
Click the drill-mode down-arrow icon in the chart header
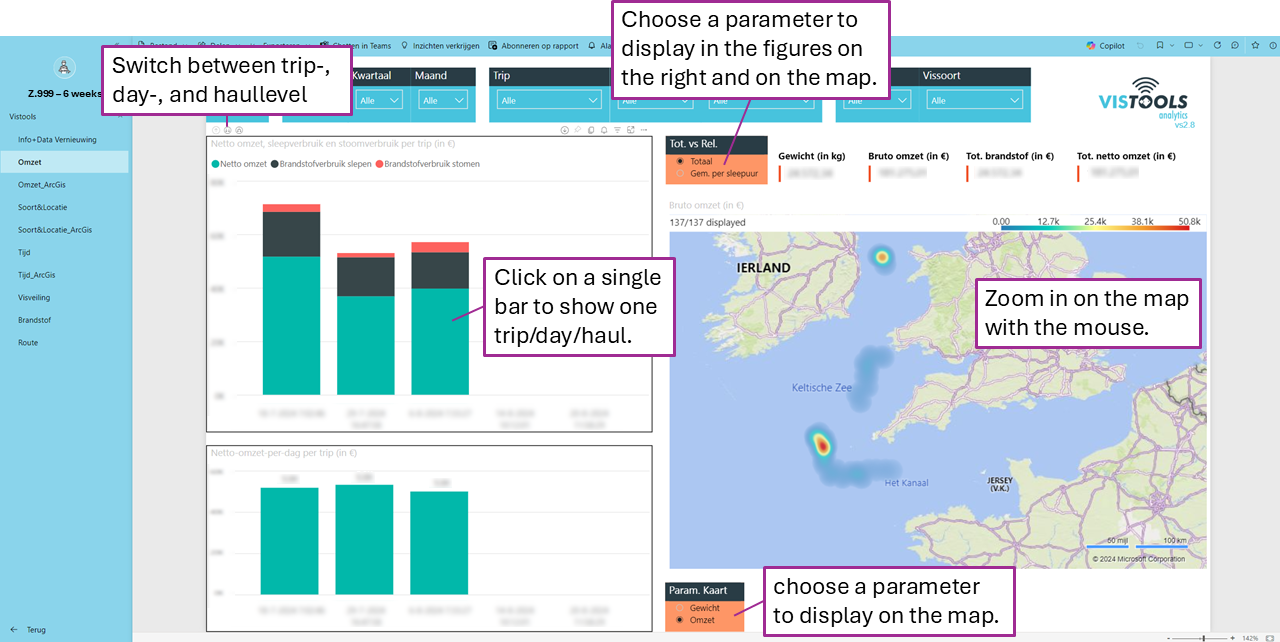(564, 130)
